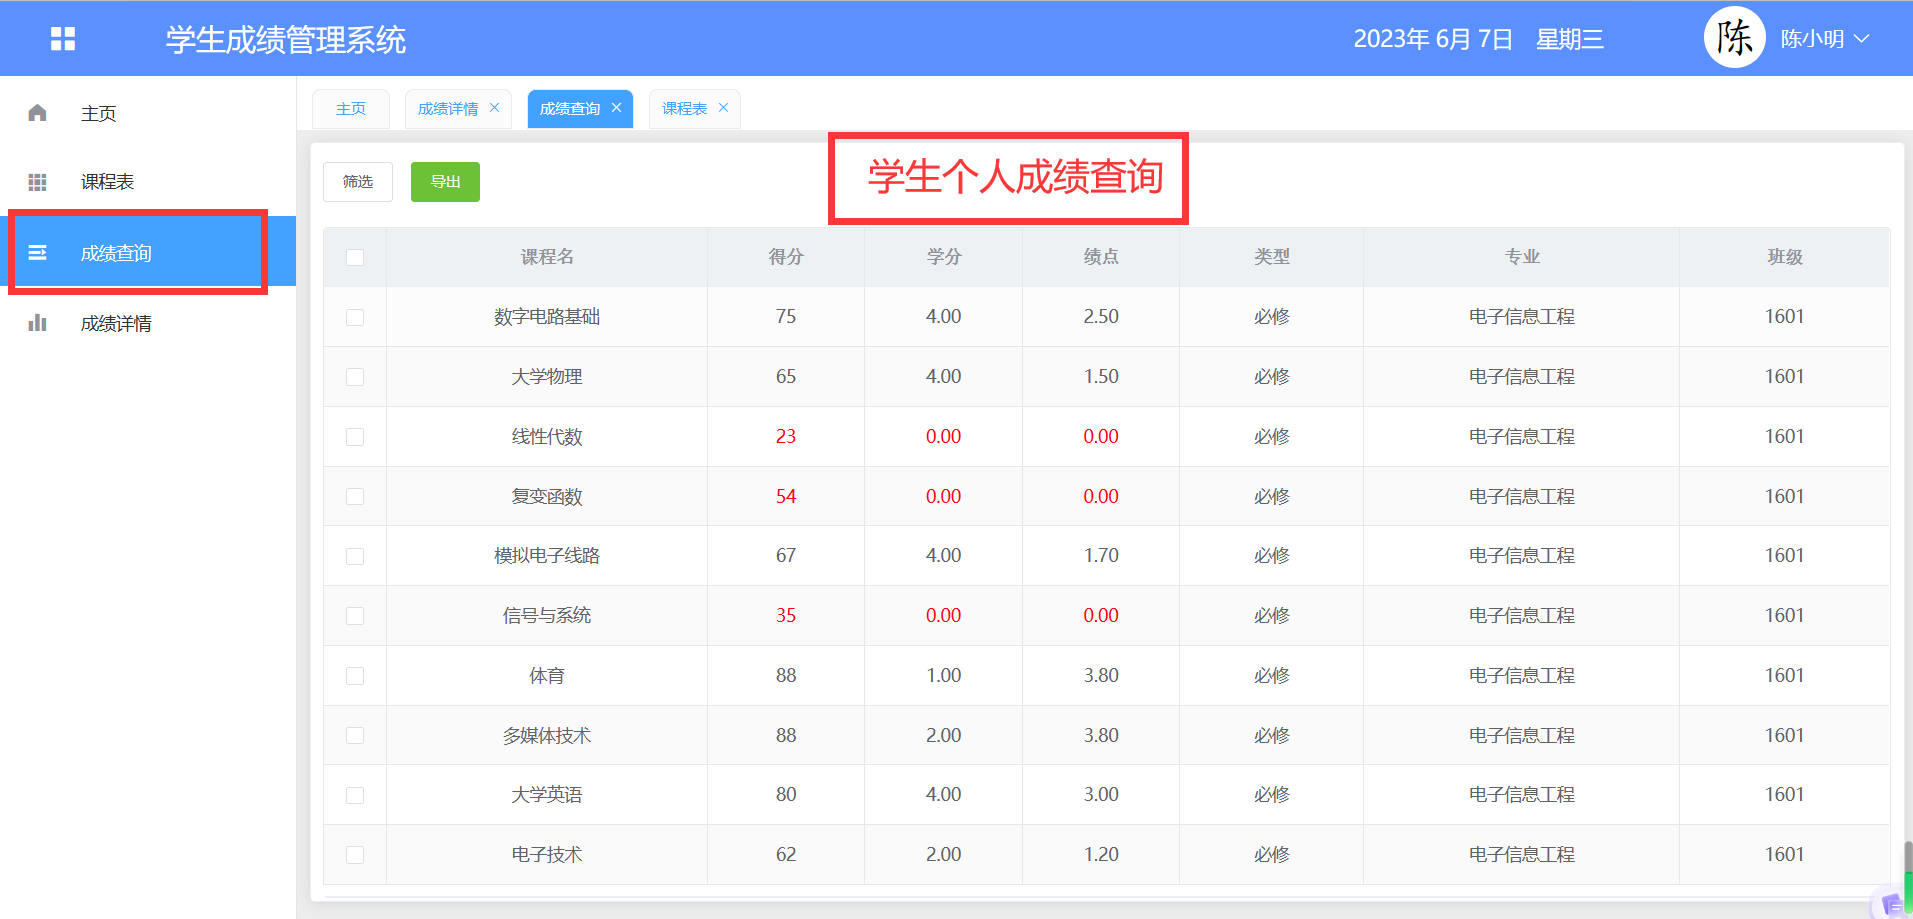1913x919 pixels.
Task: Click the 筛选 filter button
Action: coord(358,182)
